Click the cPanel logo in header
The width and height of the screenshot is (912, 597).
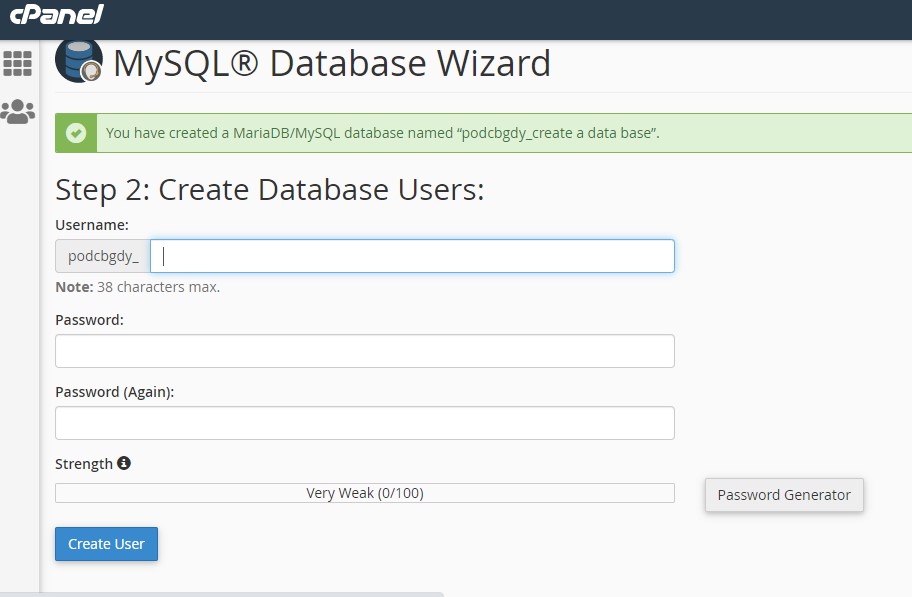pos(57,14)
